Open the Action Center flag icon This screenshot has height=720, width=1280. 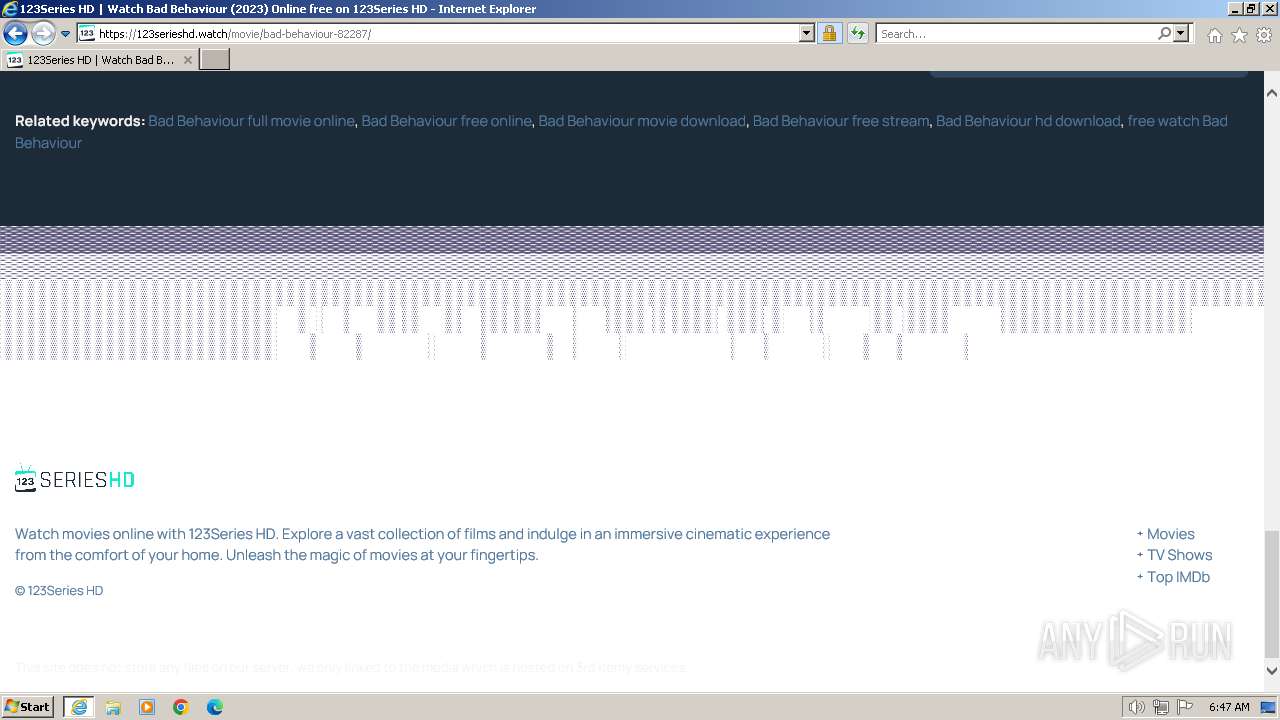click(1185, 707)
